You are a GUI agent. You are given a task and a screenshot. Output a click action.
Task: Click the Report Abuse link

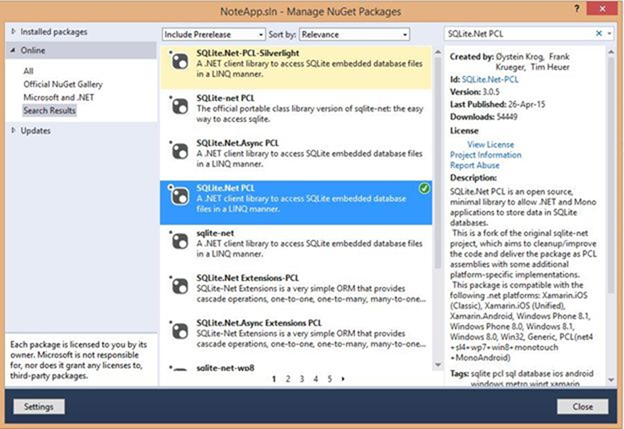pos(474,165)
